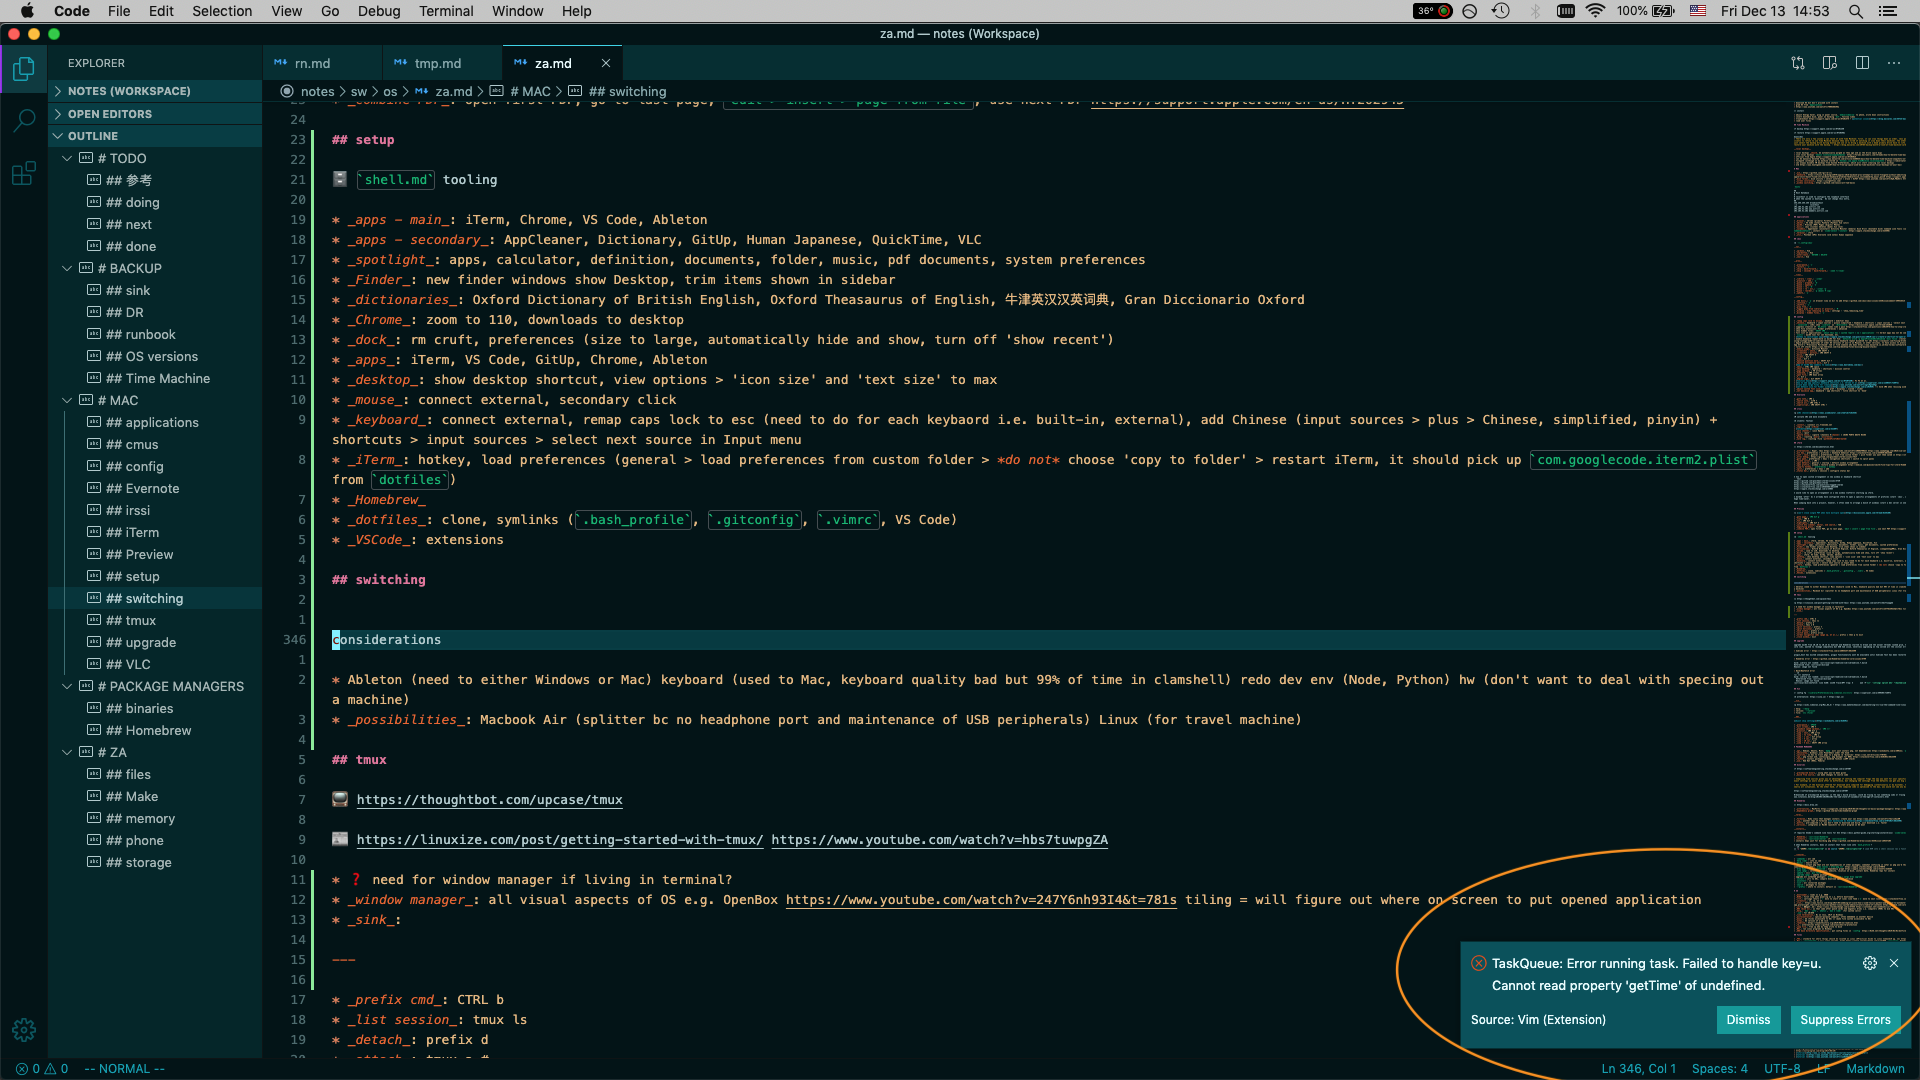The image size is (1920, 1080).
Task: Open the Terminal menu in the menu bar
Action: tap(446, 11)
